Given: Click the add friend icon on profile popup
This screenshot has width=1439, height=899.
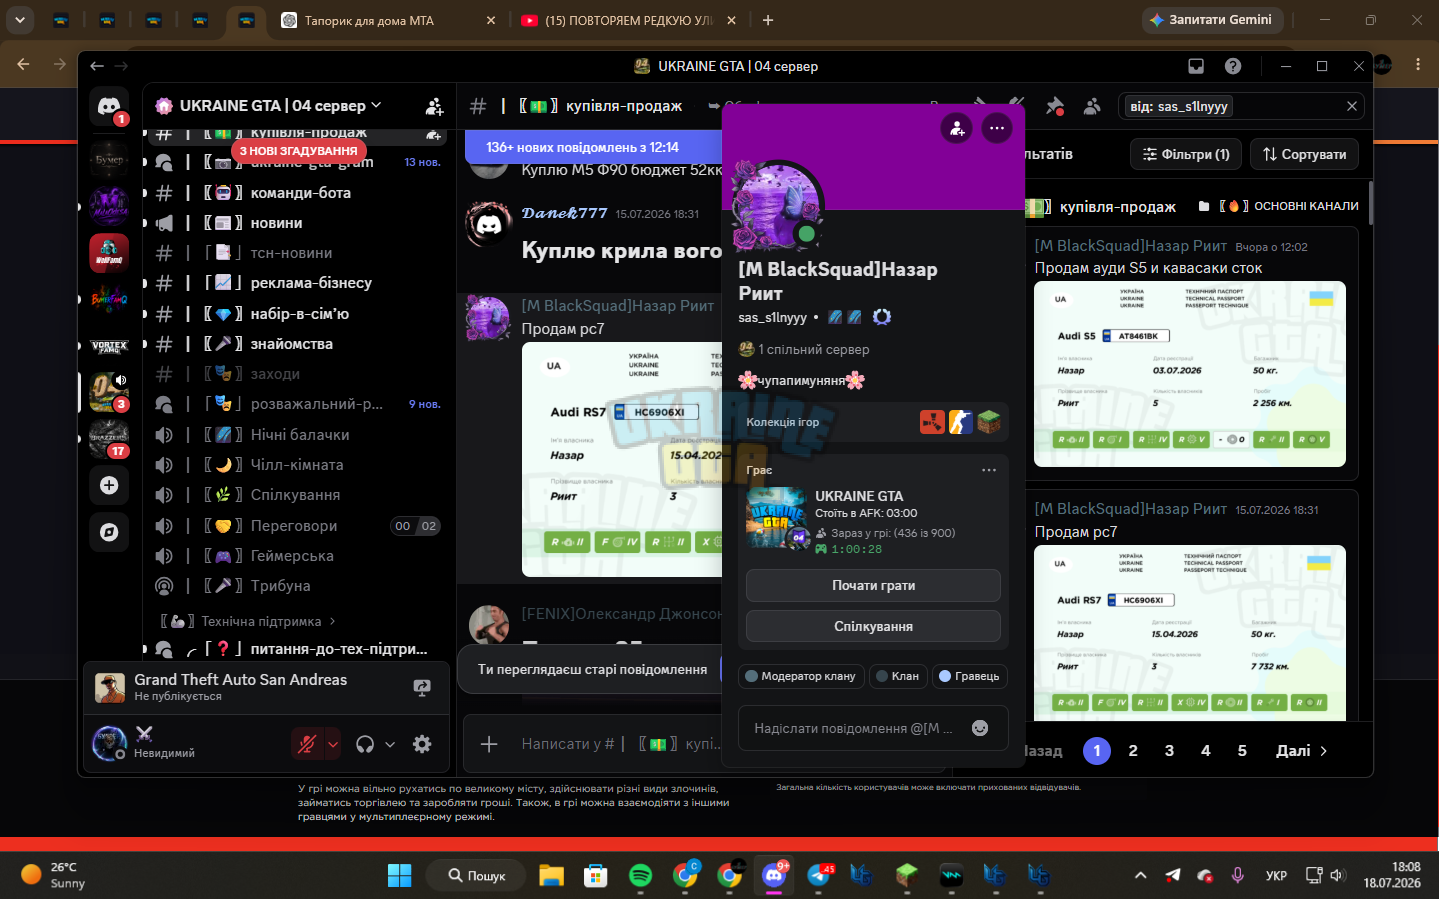Looking at the screenshot, I should (x=957, y=128).
